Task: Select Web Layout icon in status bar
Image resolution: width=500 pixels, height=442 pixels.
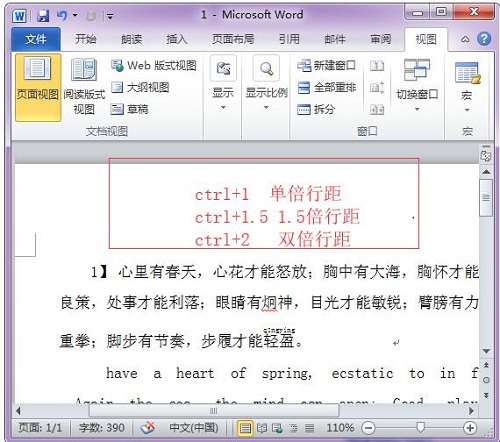Action: coord(277,428)
